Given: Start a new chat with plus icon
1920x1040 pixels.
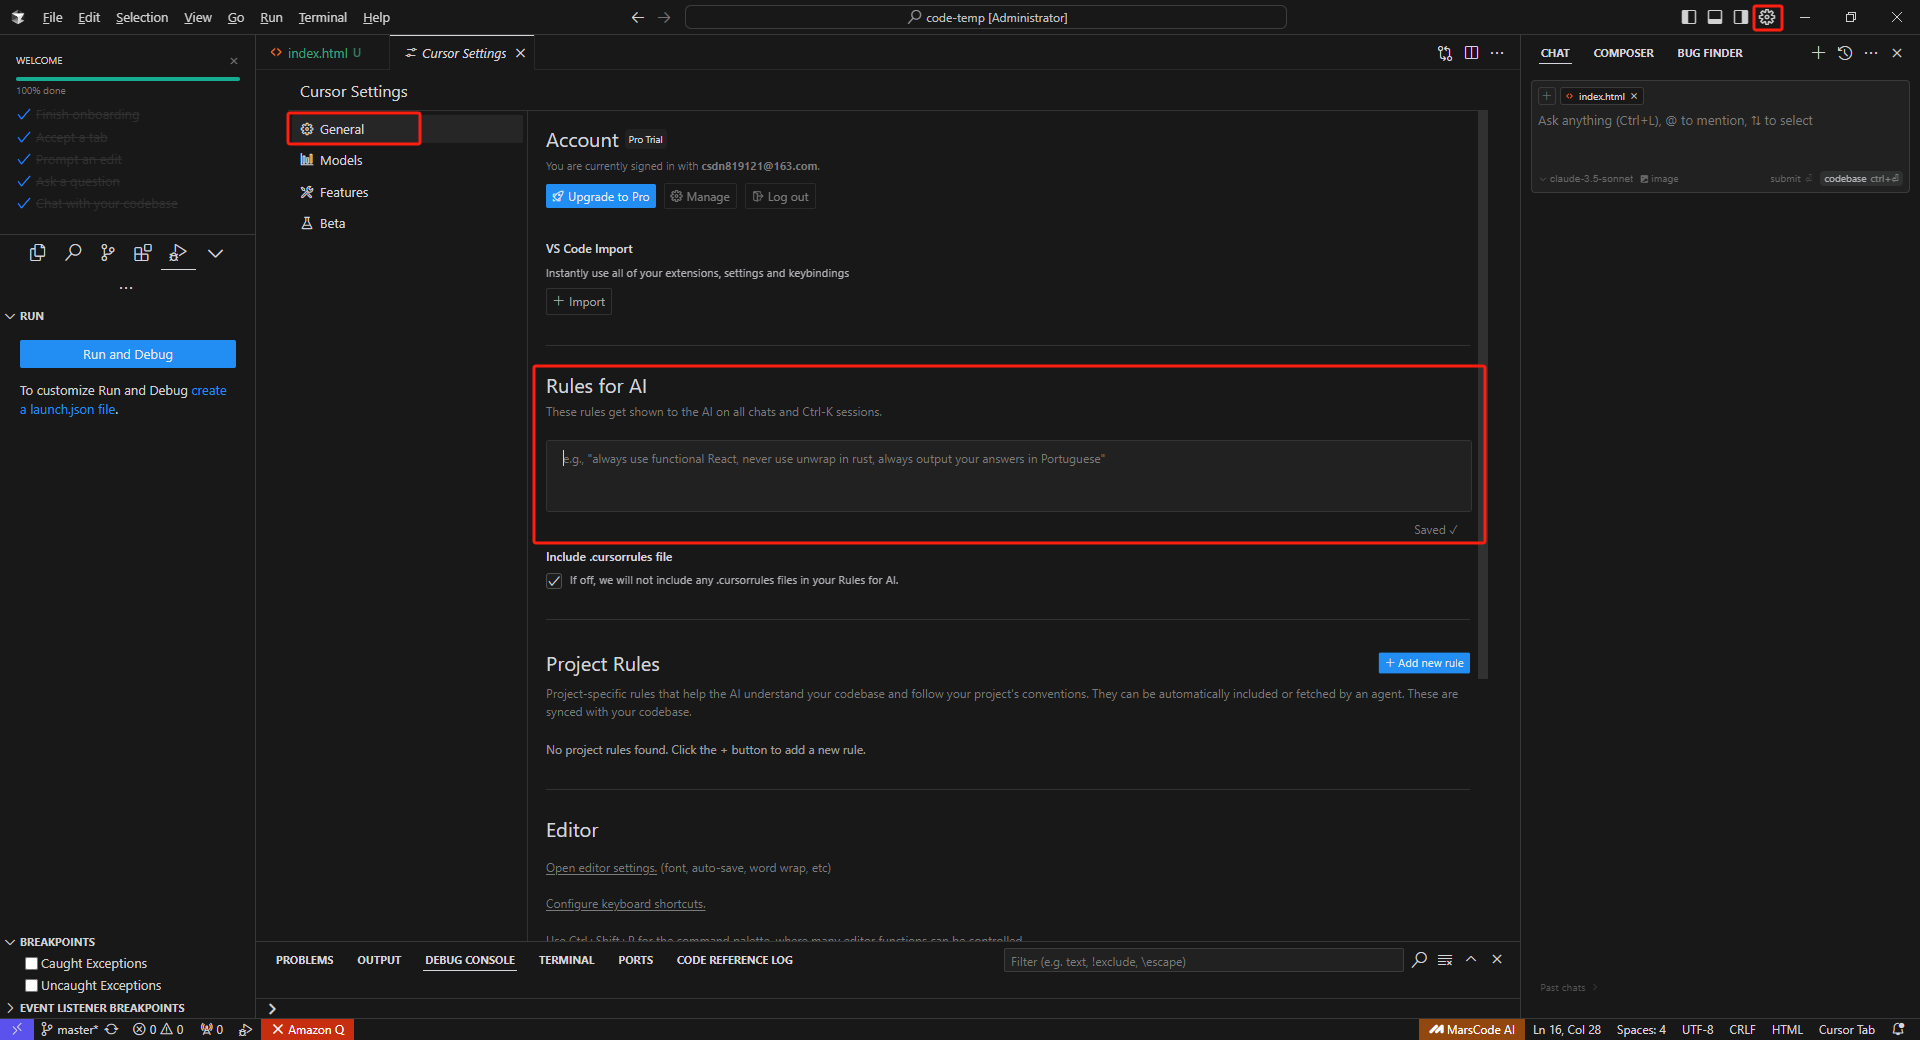Looking at the screenshot, I should (x=1818, y=53).
